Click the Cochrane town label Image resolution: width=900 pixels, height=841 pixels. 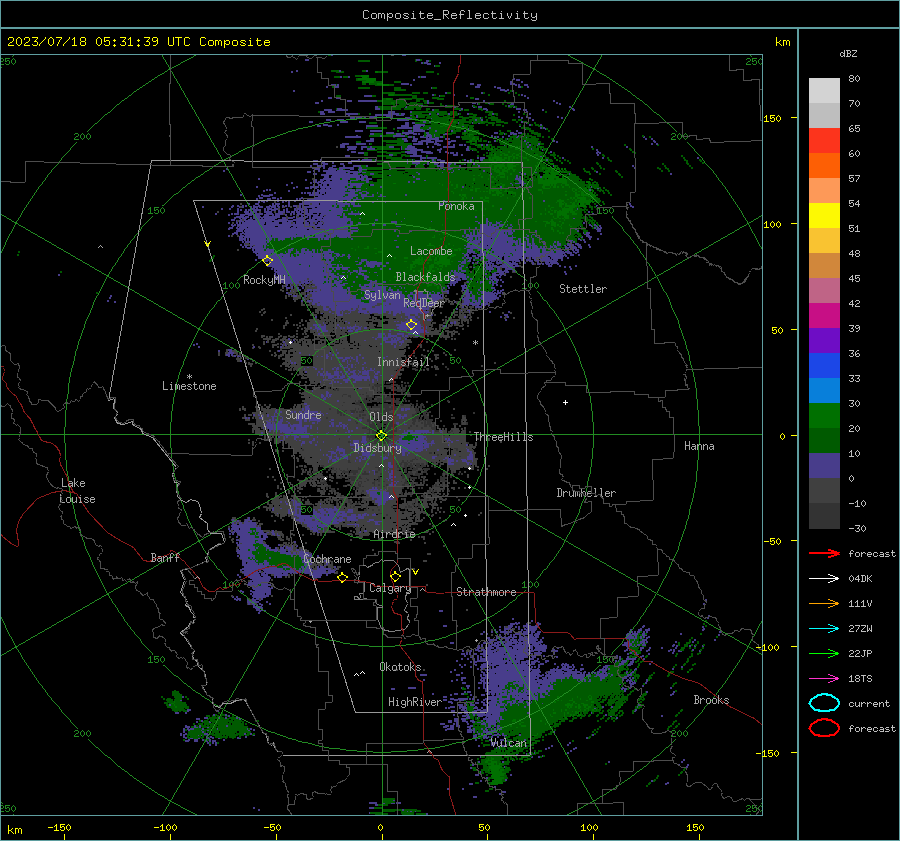[327, 559]
